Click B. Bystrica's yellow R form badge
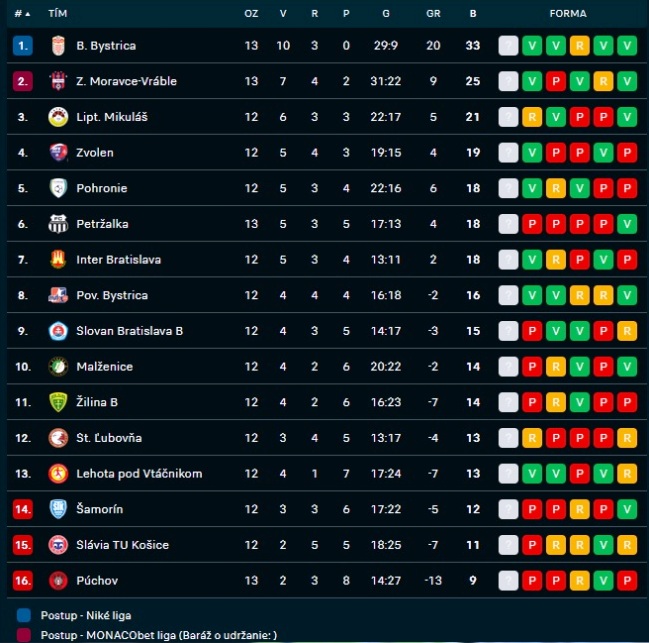The height and width of the screenshot is (643, 649). (579, 45)
